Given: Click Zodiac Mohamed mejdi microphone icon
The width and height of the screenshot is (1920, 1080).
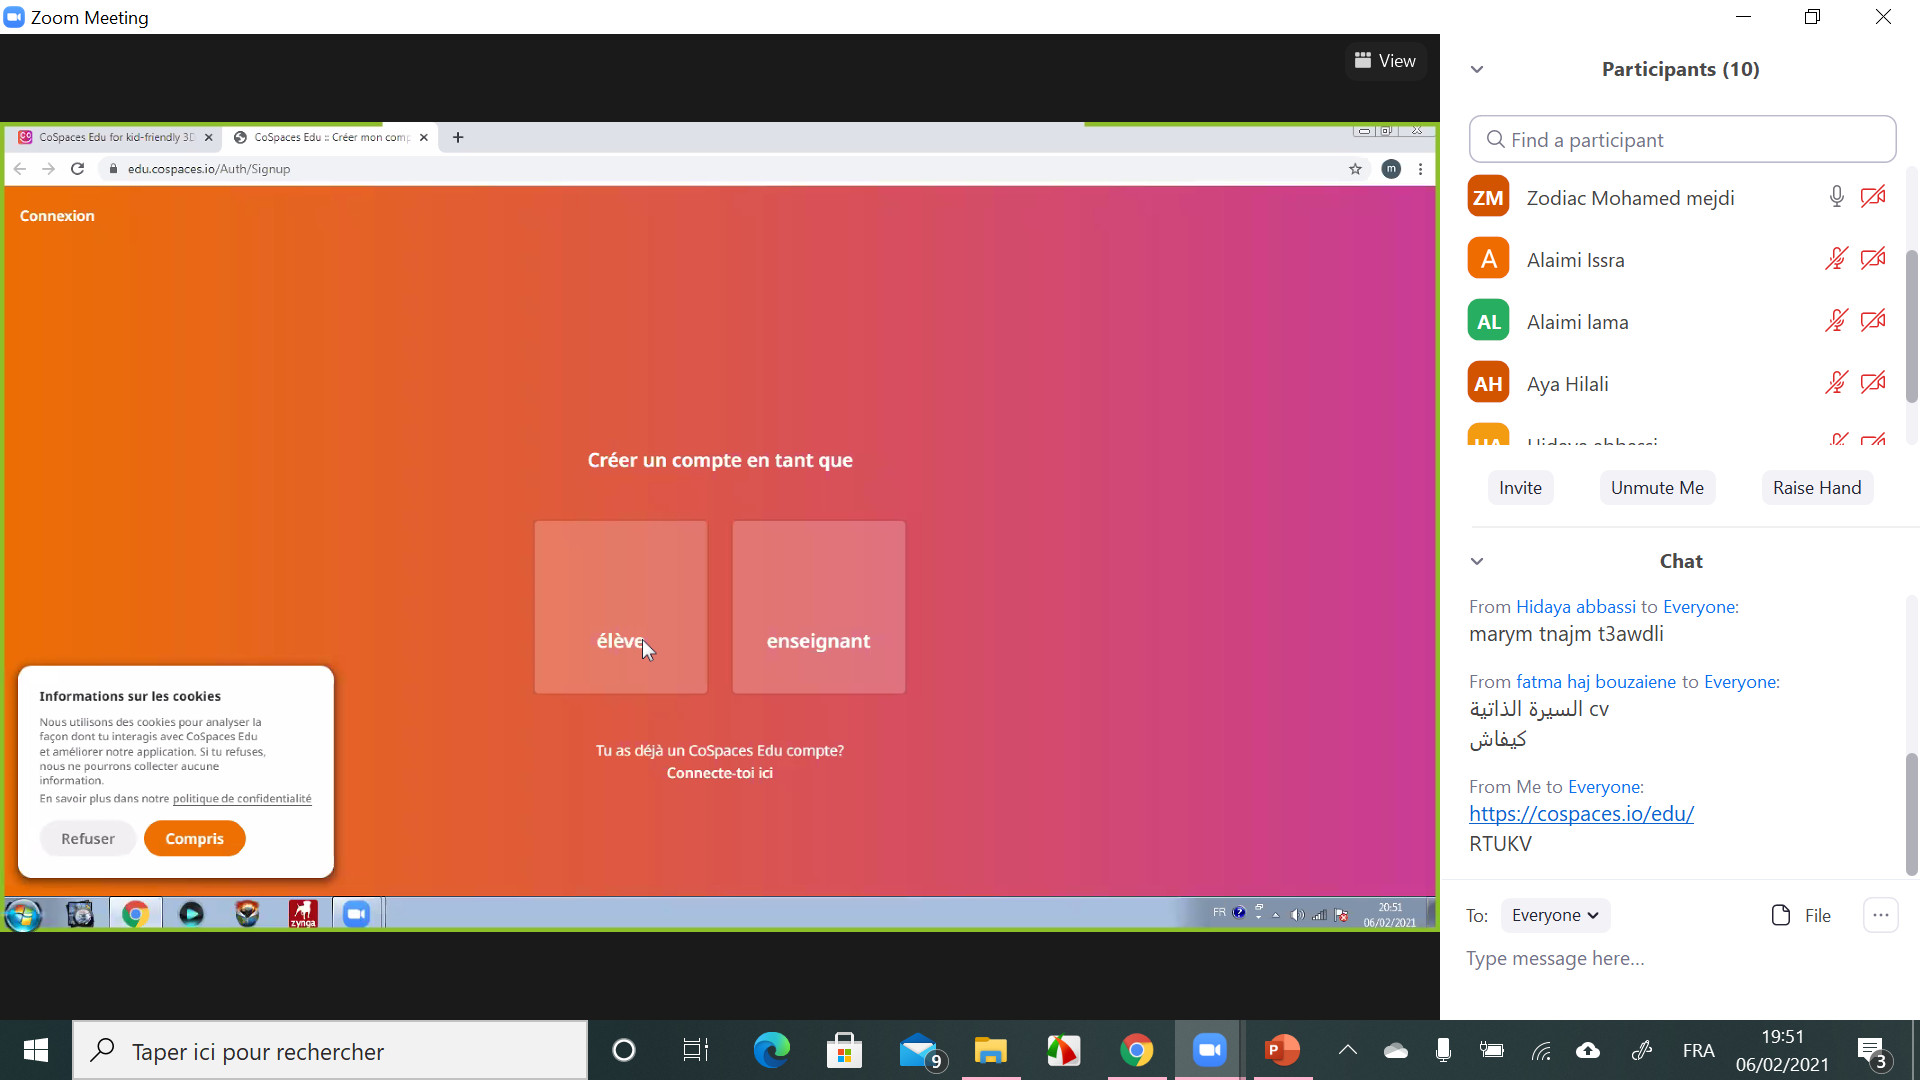Looking at the screenshot, I should 1836,197.
